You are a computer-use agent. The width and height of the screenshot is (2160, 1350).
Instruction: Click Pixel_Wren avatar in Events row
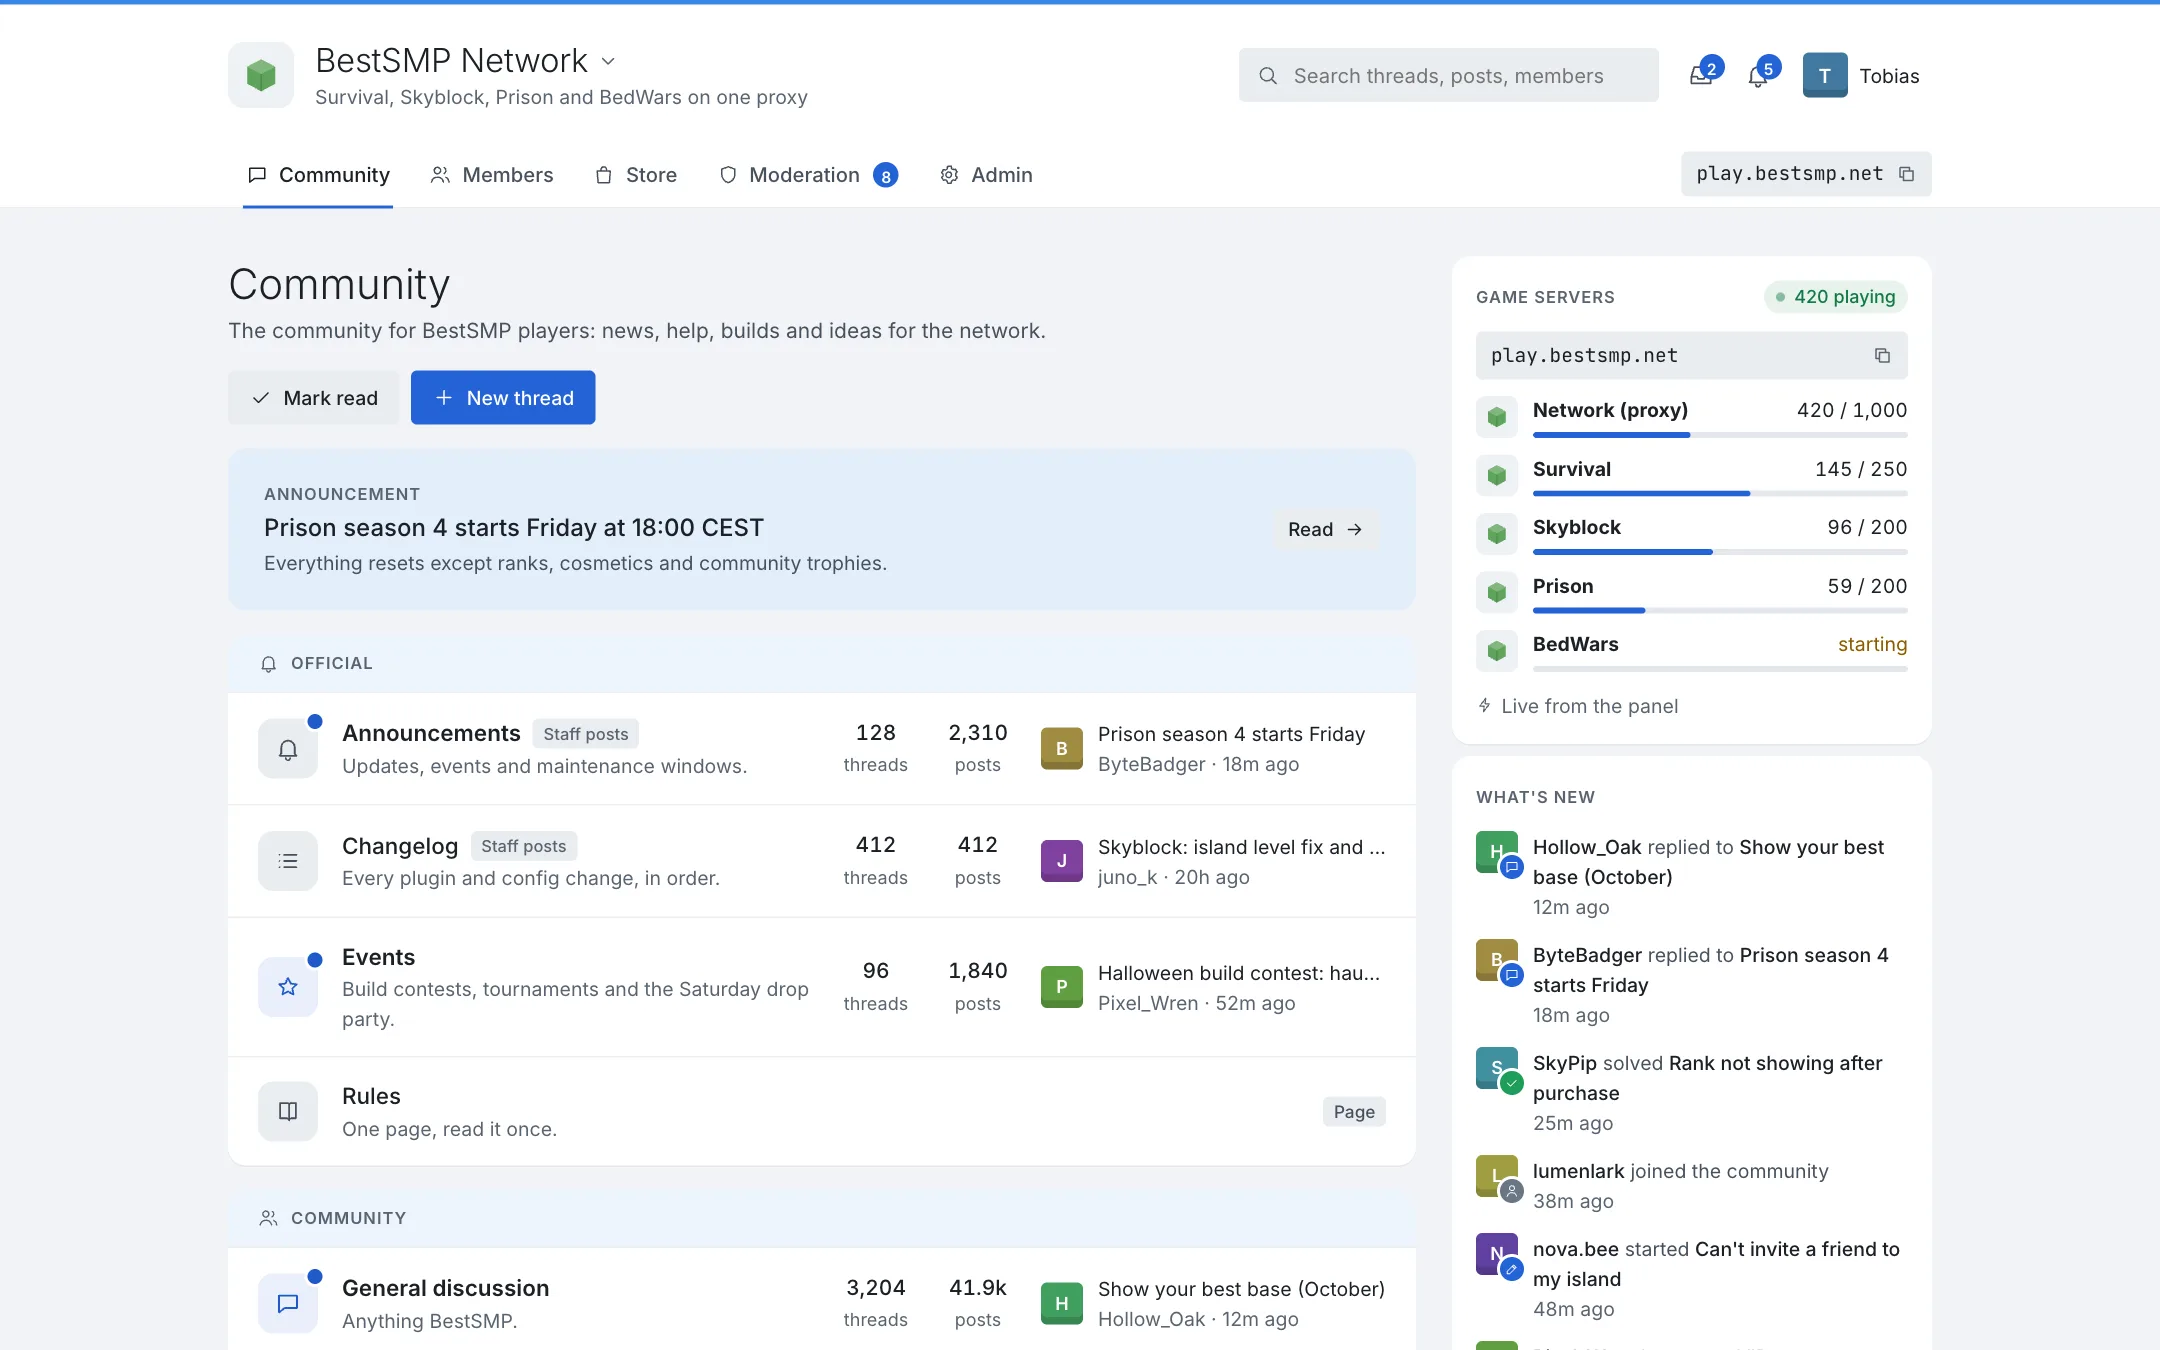point(1062,987)
